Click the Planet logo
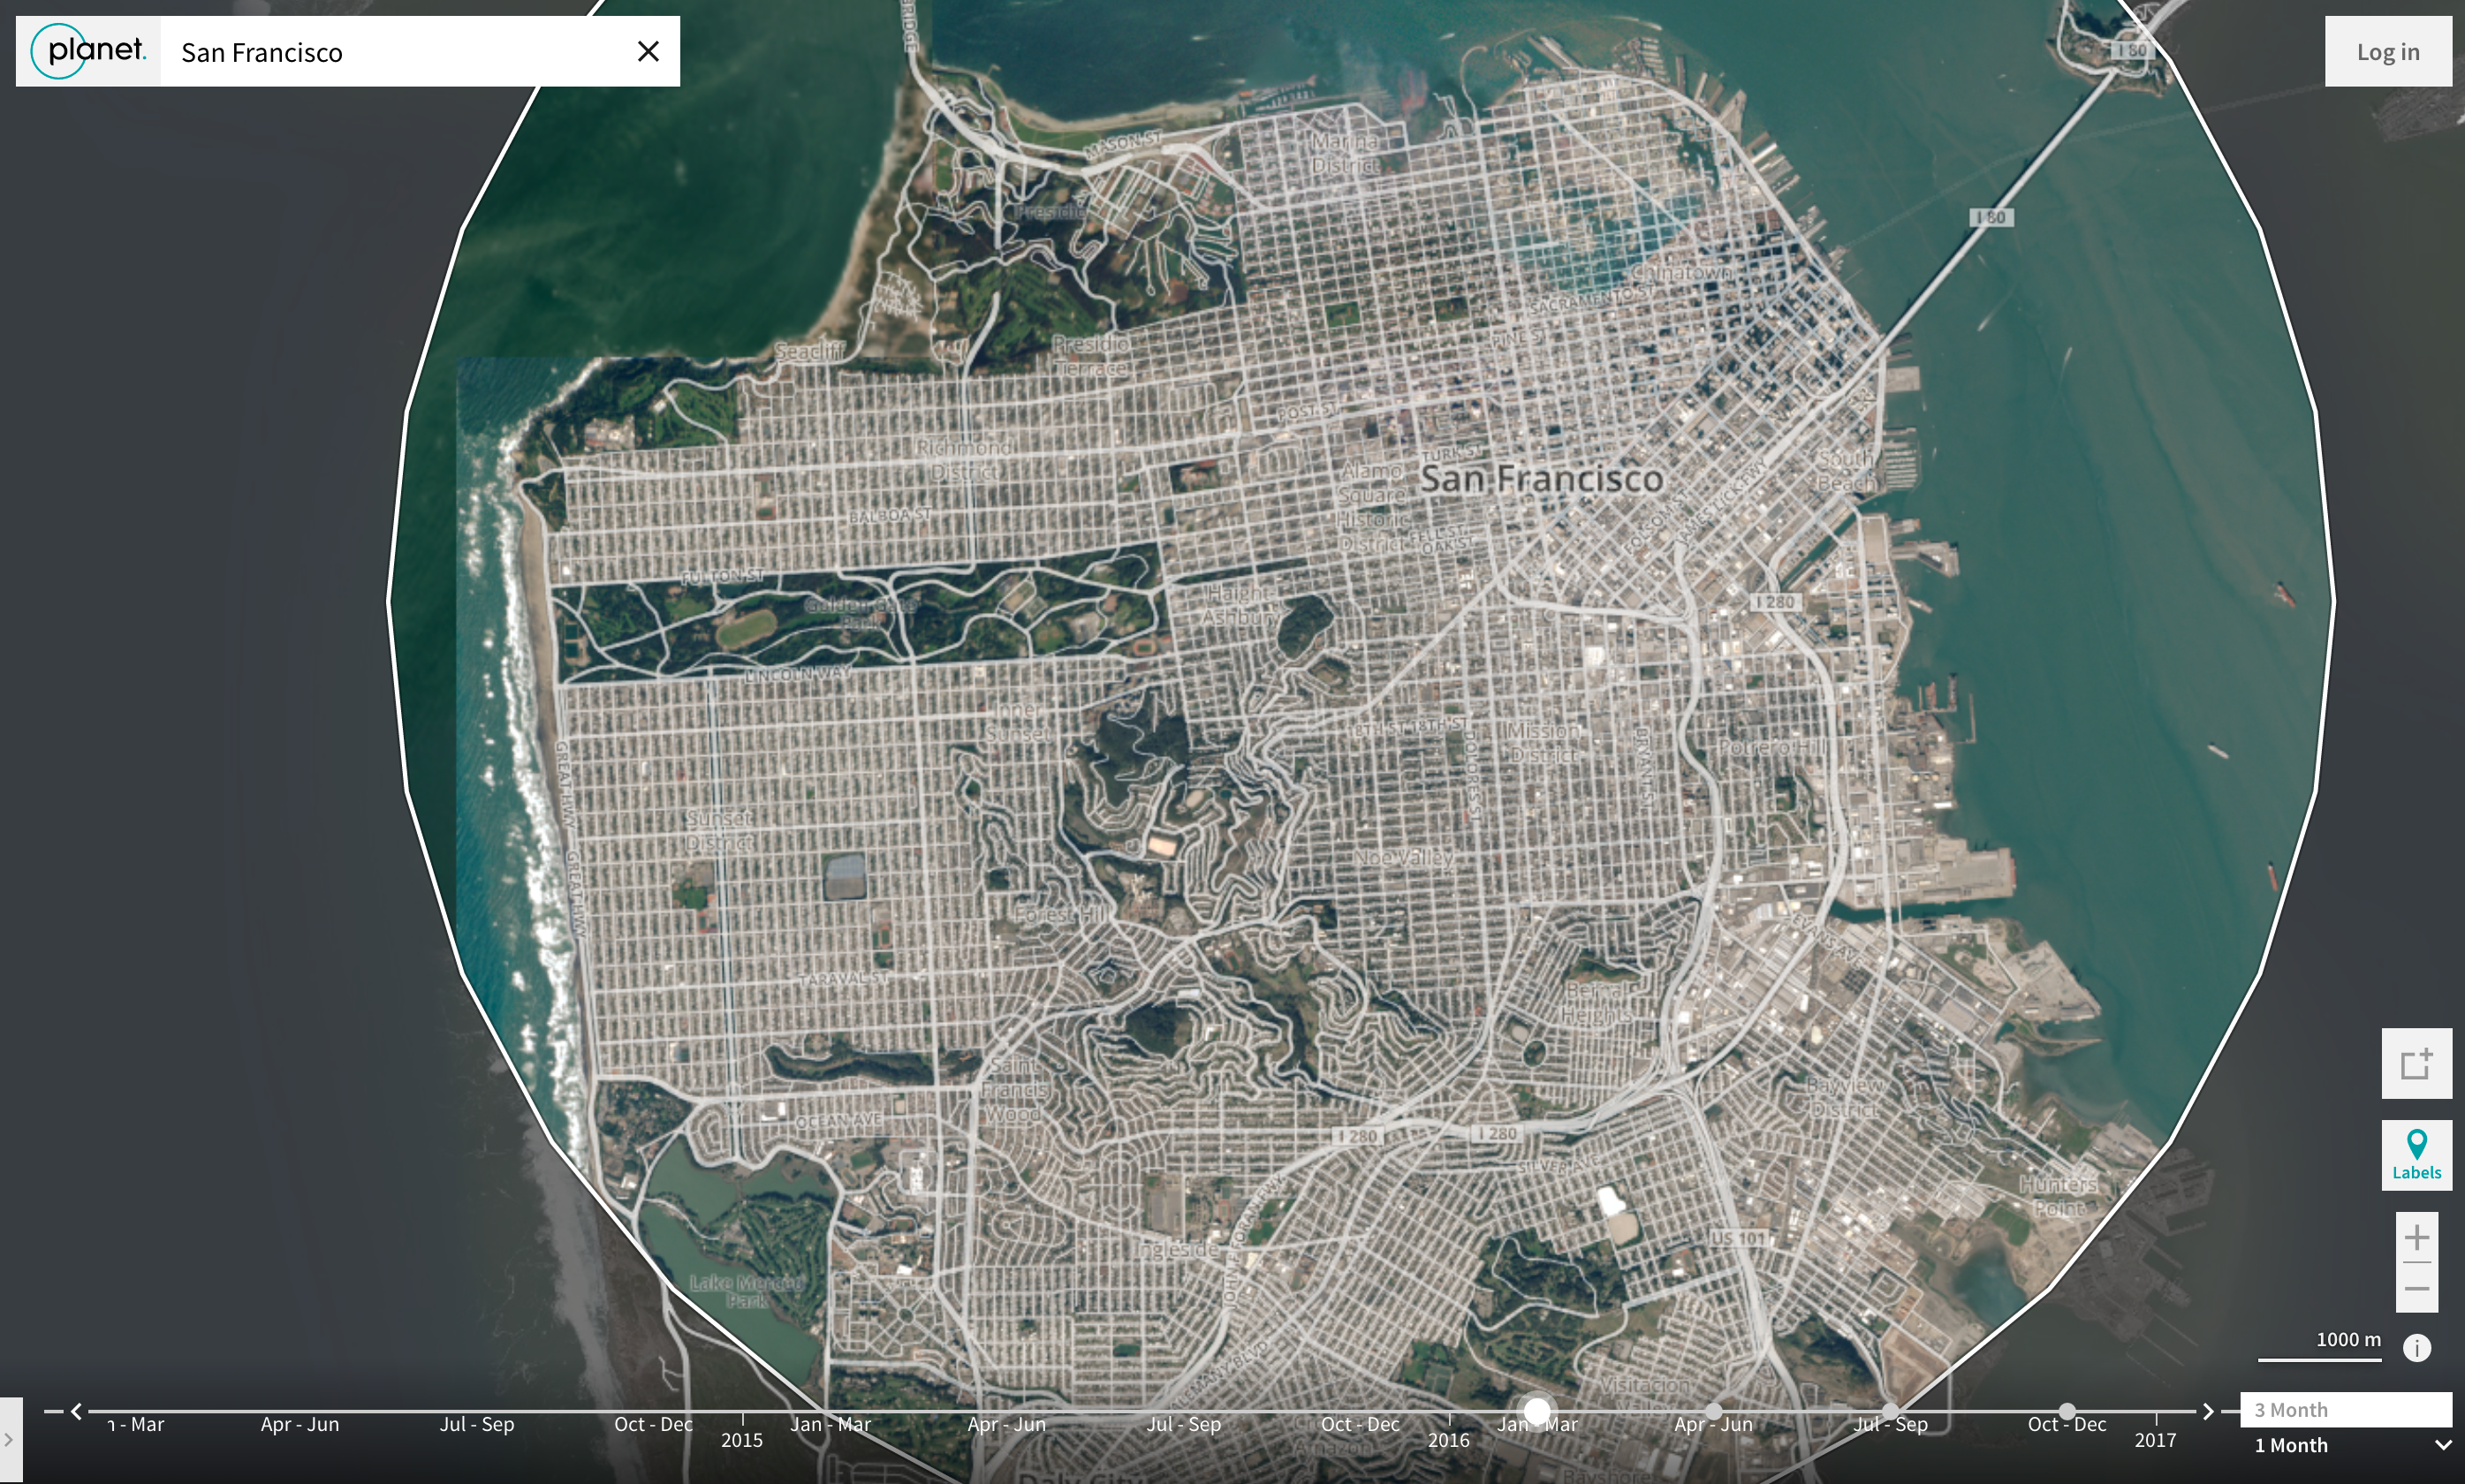This screenshot has height=1484, width=2465. [89, 51]
